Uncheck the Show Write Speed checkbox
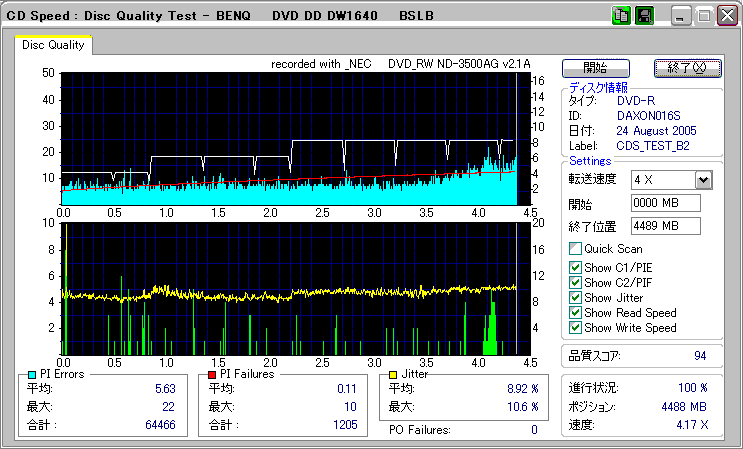 click(575, 327)
